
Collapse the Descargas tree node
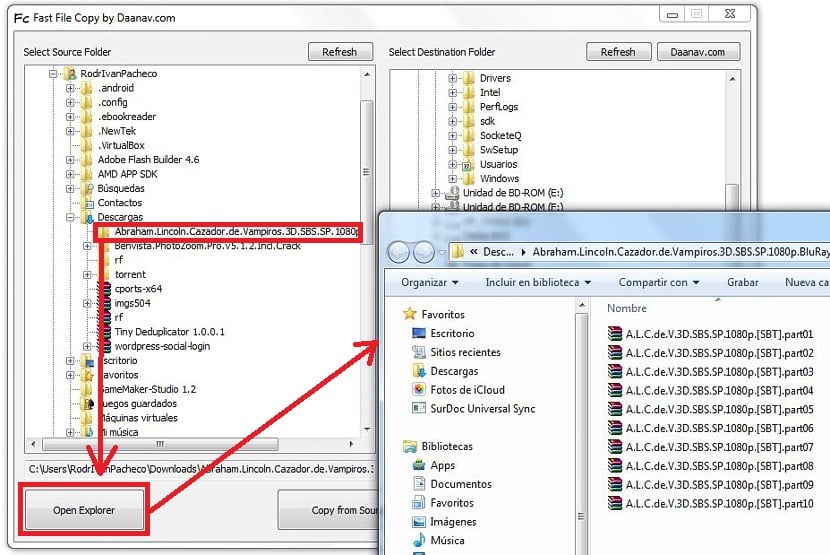pyautogui.click(x=70, y=217)
